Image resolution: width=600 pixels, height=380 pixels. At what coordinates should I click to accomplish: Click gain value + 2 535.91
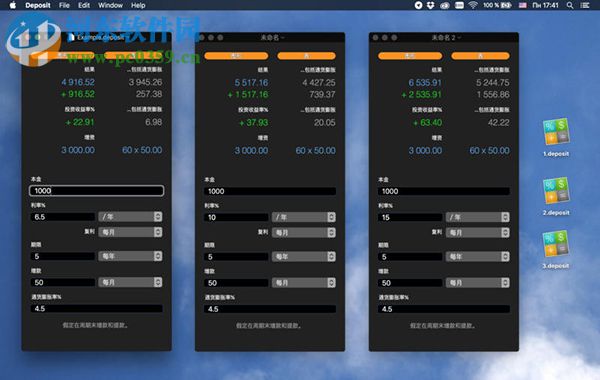[x=422, y=95]
